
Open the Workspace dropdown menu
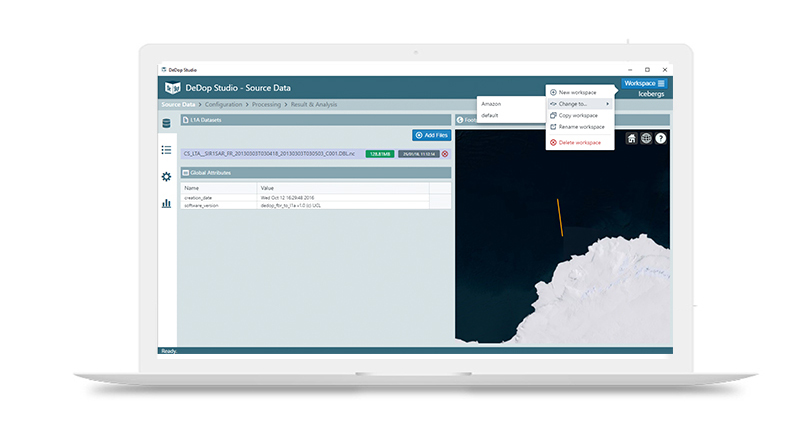644,83
